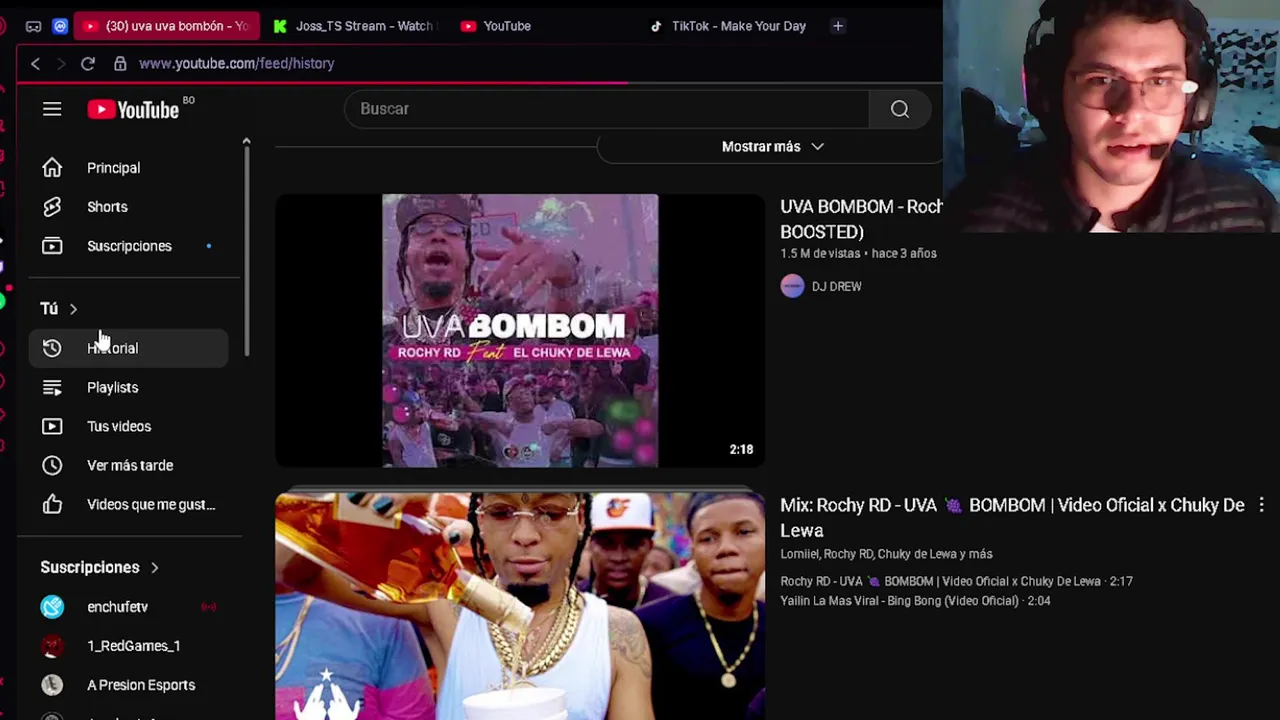Open Ver más tarde list
The image size is (1280, 720).
pyautogui.click(x=128, y=465)
